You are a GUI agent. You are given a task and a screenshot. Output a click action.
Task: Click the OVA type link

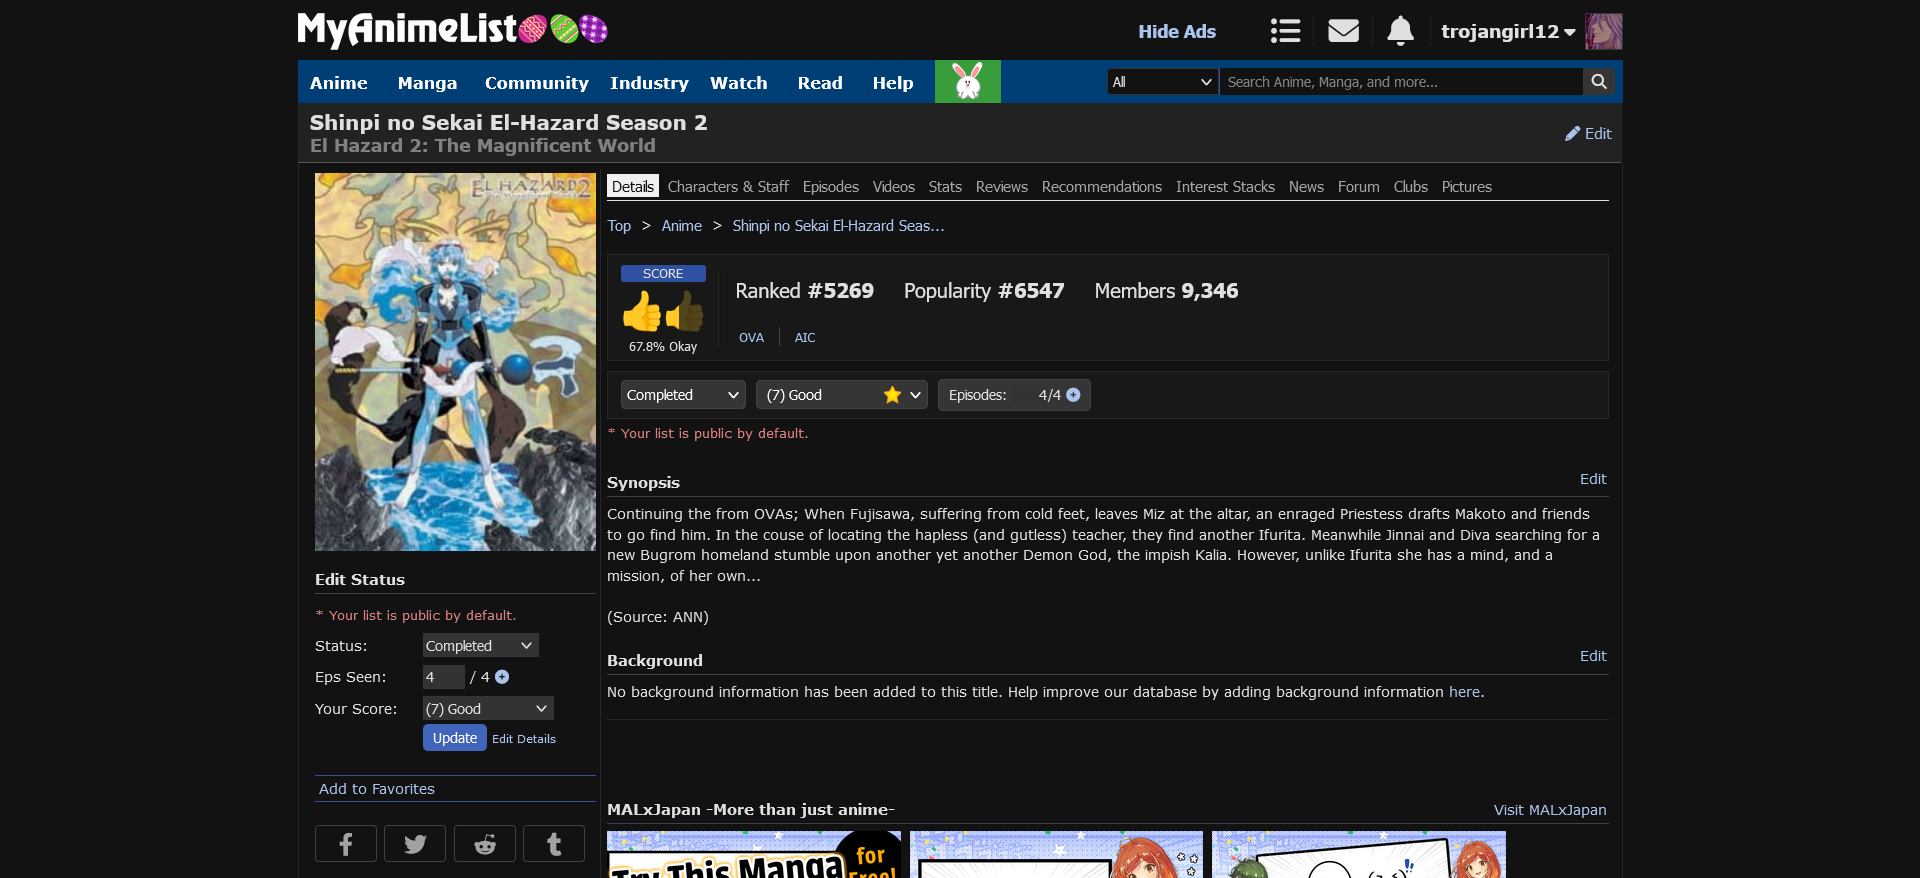click(751, 338)
